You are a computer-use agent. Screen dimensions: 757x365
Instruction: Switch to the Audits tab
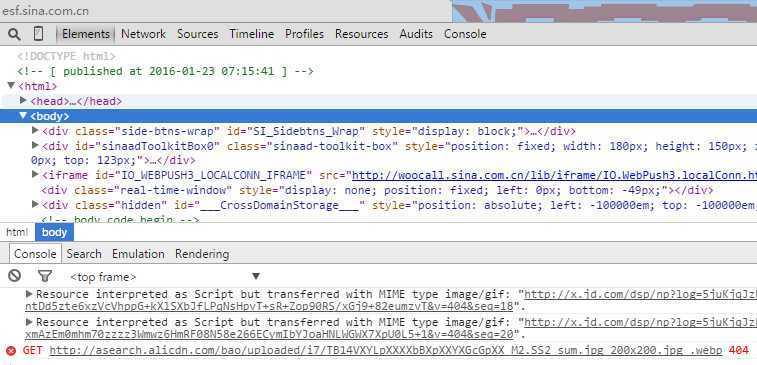pos(416,34)
